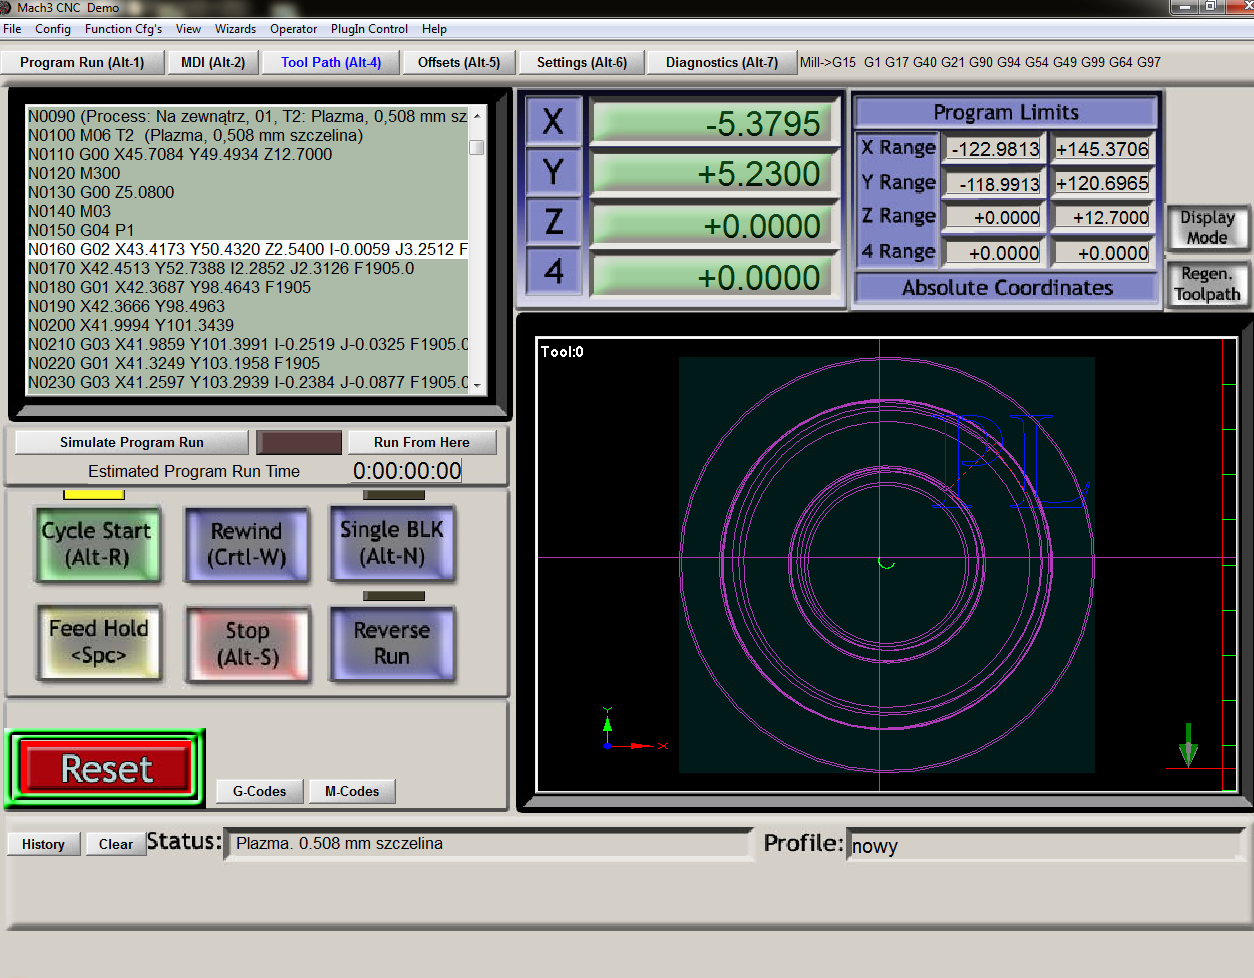Click the toolpath preview display
This screenshot has width=1254, height=978.
(x=886, y=565)
